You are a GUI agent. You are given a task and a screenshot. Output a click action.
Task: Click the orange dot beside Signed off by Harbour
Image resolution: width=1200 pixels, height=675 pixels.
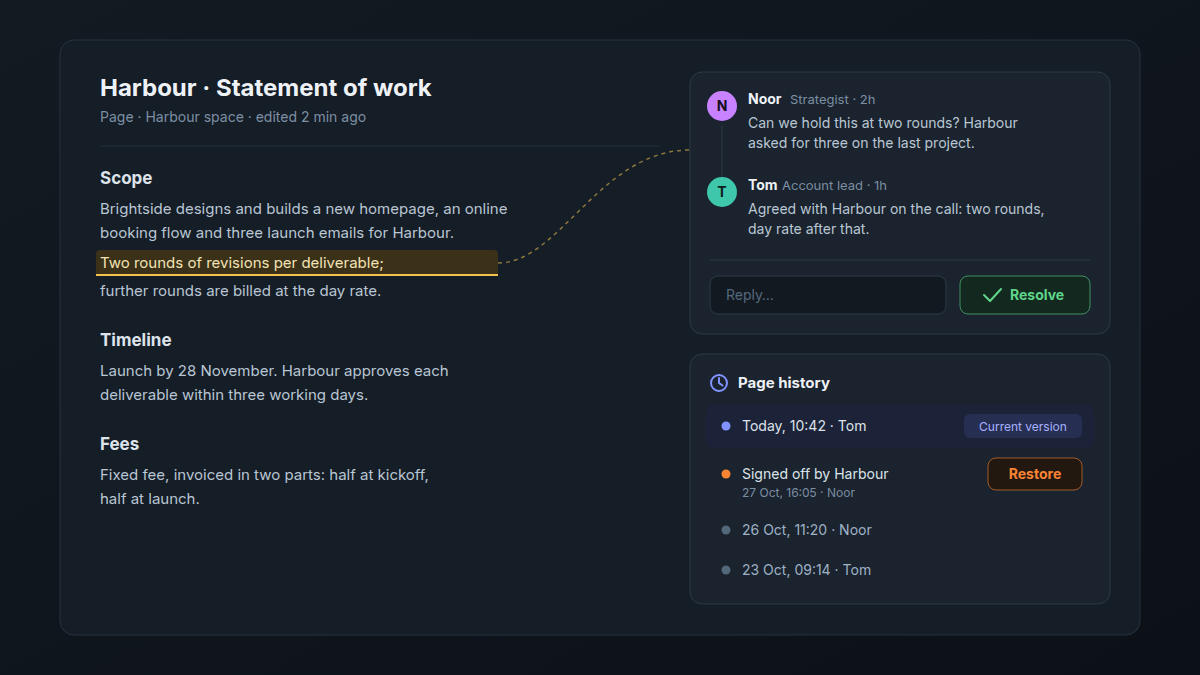(726, 474)
